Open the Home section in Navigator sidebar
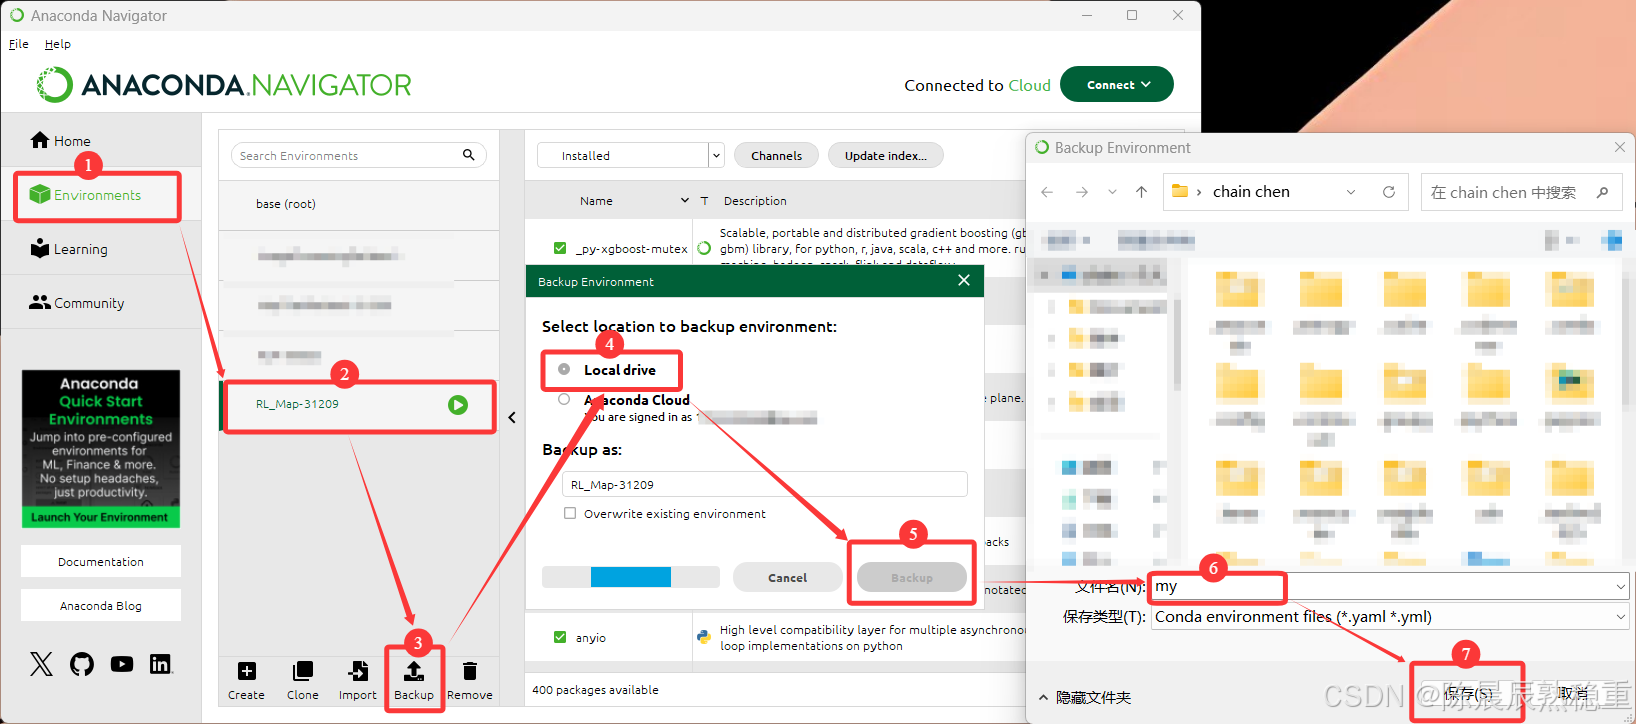The height and width of the screenshot is (724, 1636). [61, 141]
